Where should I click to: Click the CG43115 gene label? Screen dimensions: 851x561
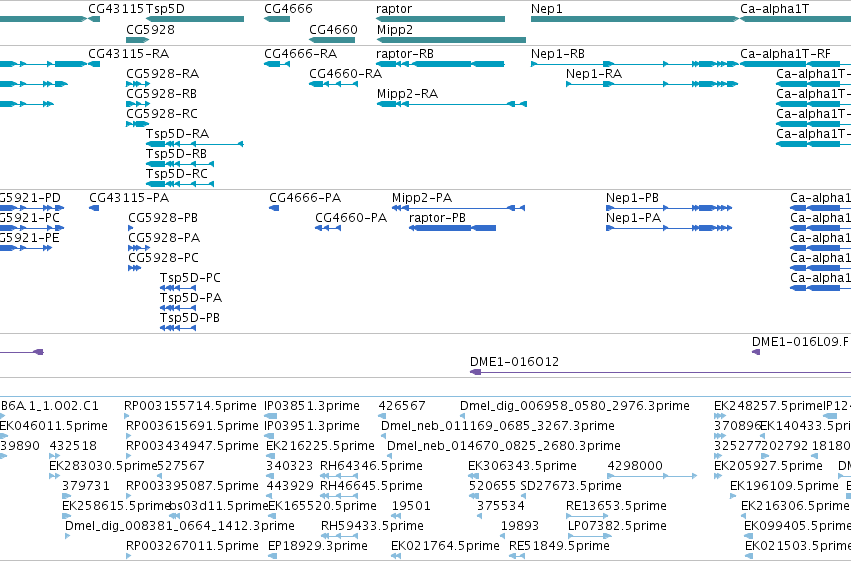click(x=116, y=9)
